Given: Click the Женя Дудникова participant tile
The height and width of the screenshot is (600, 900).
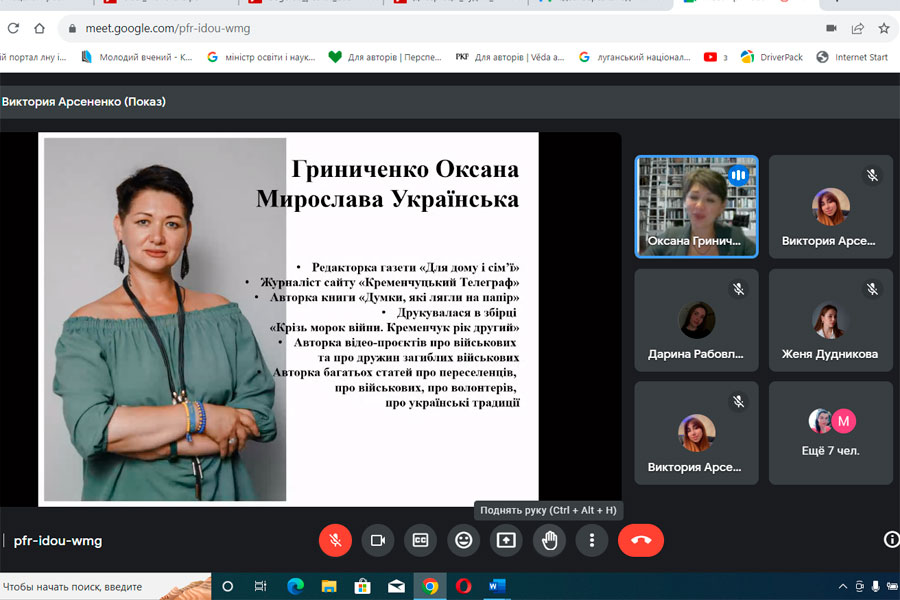Looking at the screenshot, I should (x=830, y=319).
